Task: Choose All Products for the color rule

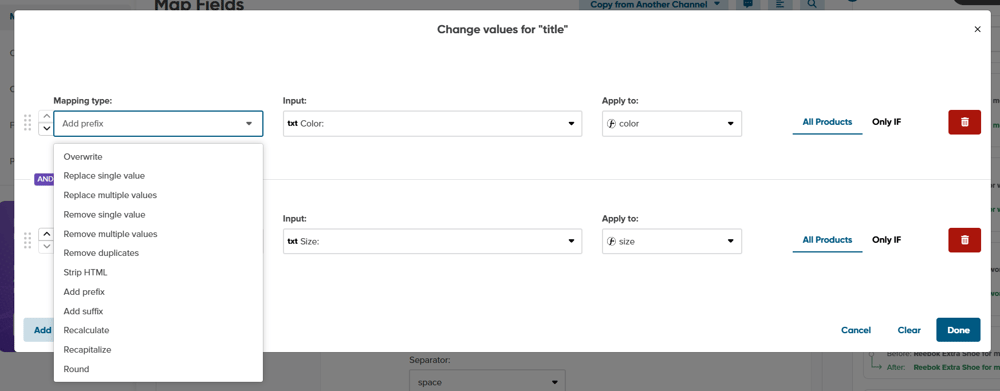Action: (827, 122)
